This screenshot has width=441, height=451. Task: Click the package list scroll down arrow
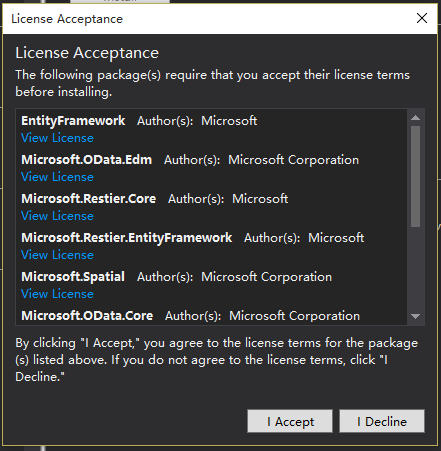point(415,316)
